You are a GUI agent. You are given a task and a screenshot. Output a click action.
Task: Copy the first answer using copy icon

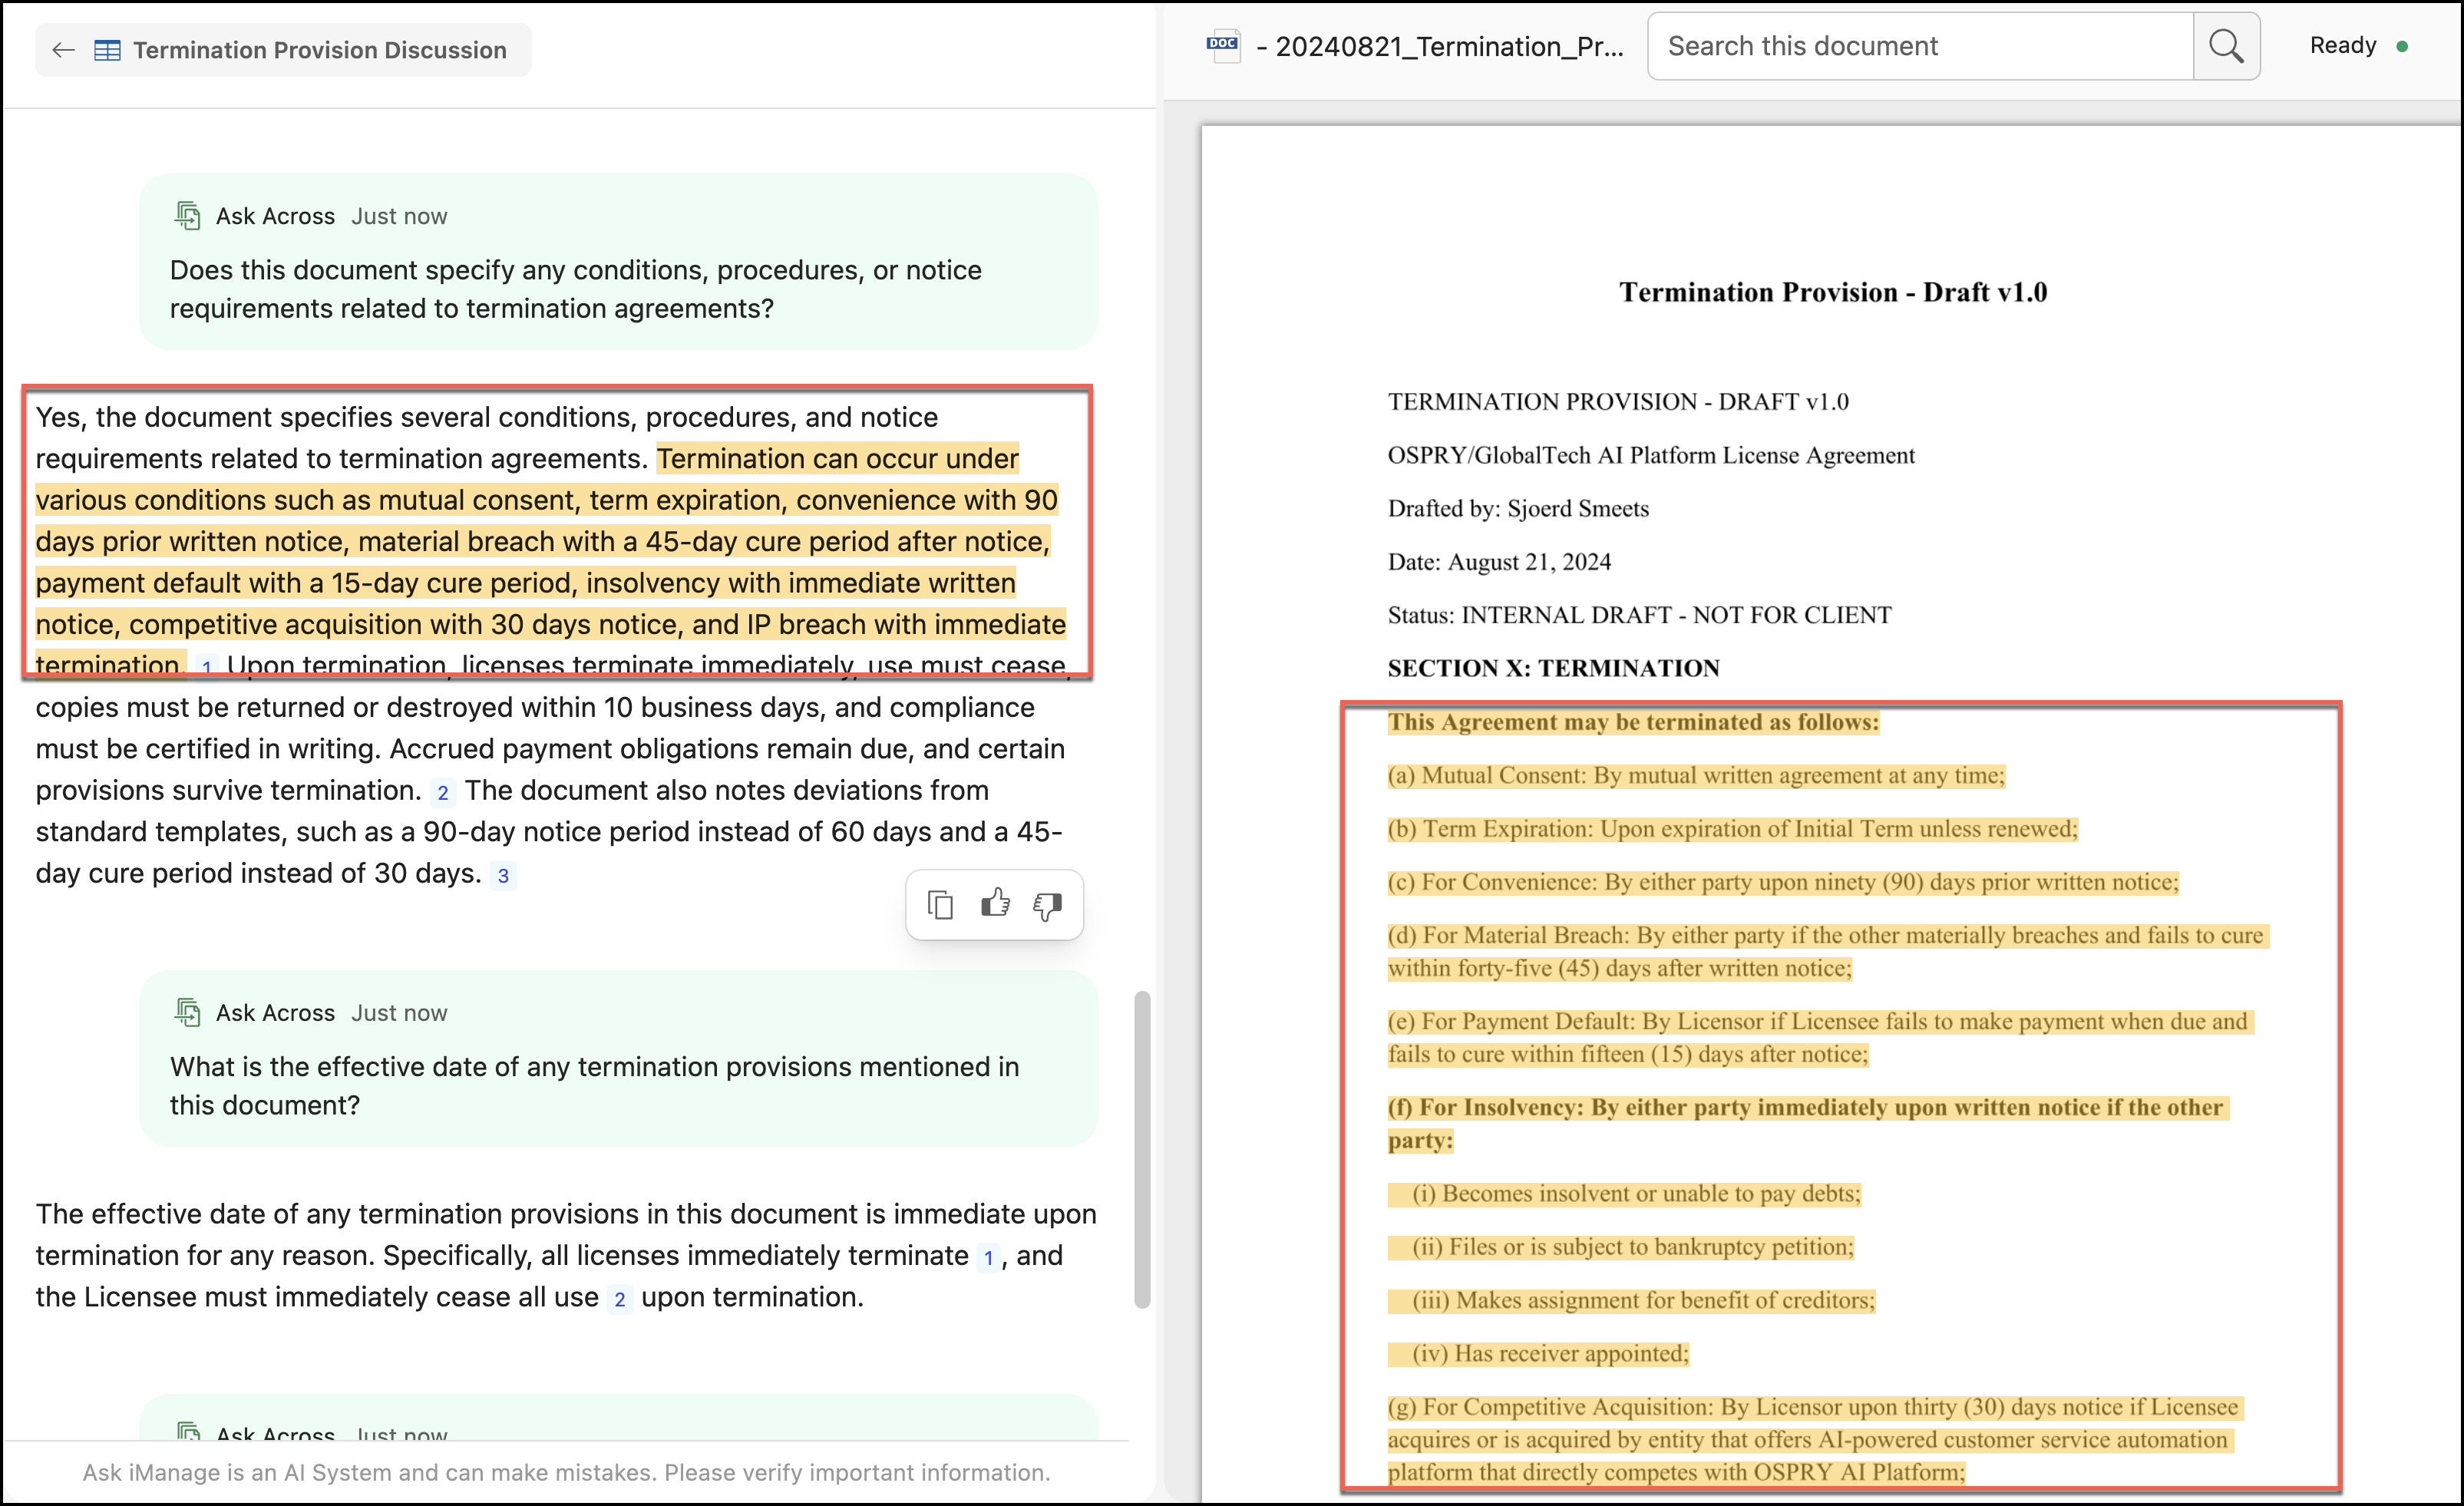(x=940, y=905)
